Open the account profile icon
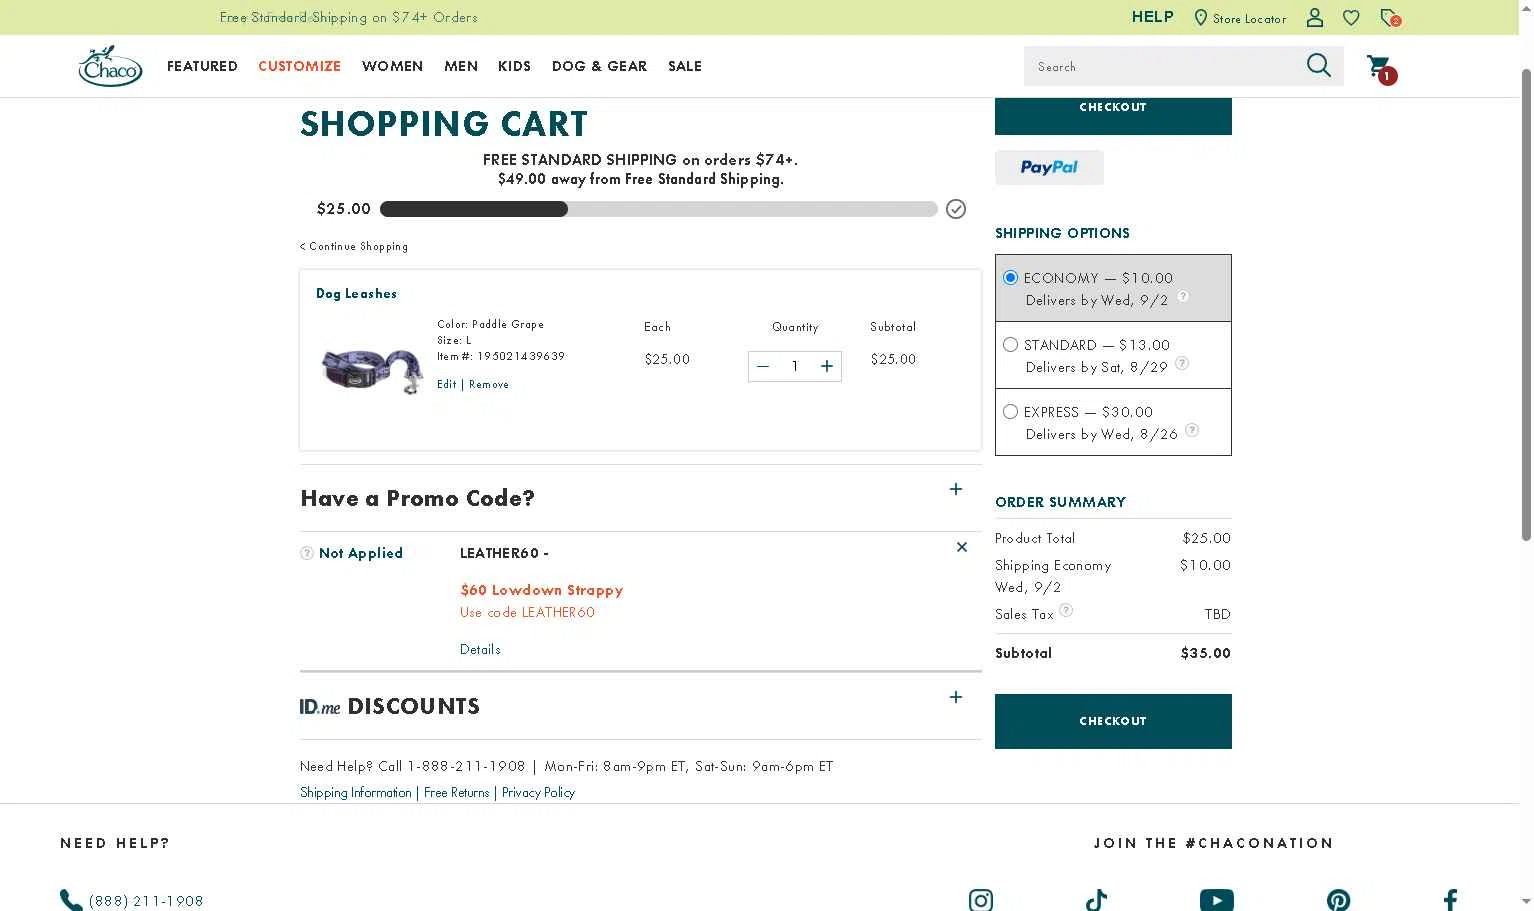The width and height of the screenshot is (1534, 911). coord(1315,17)
